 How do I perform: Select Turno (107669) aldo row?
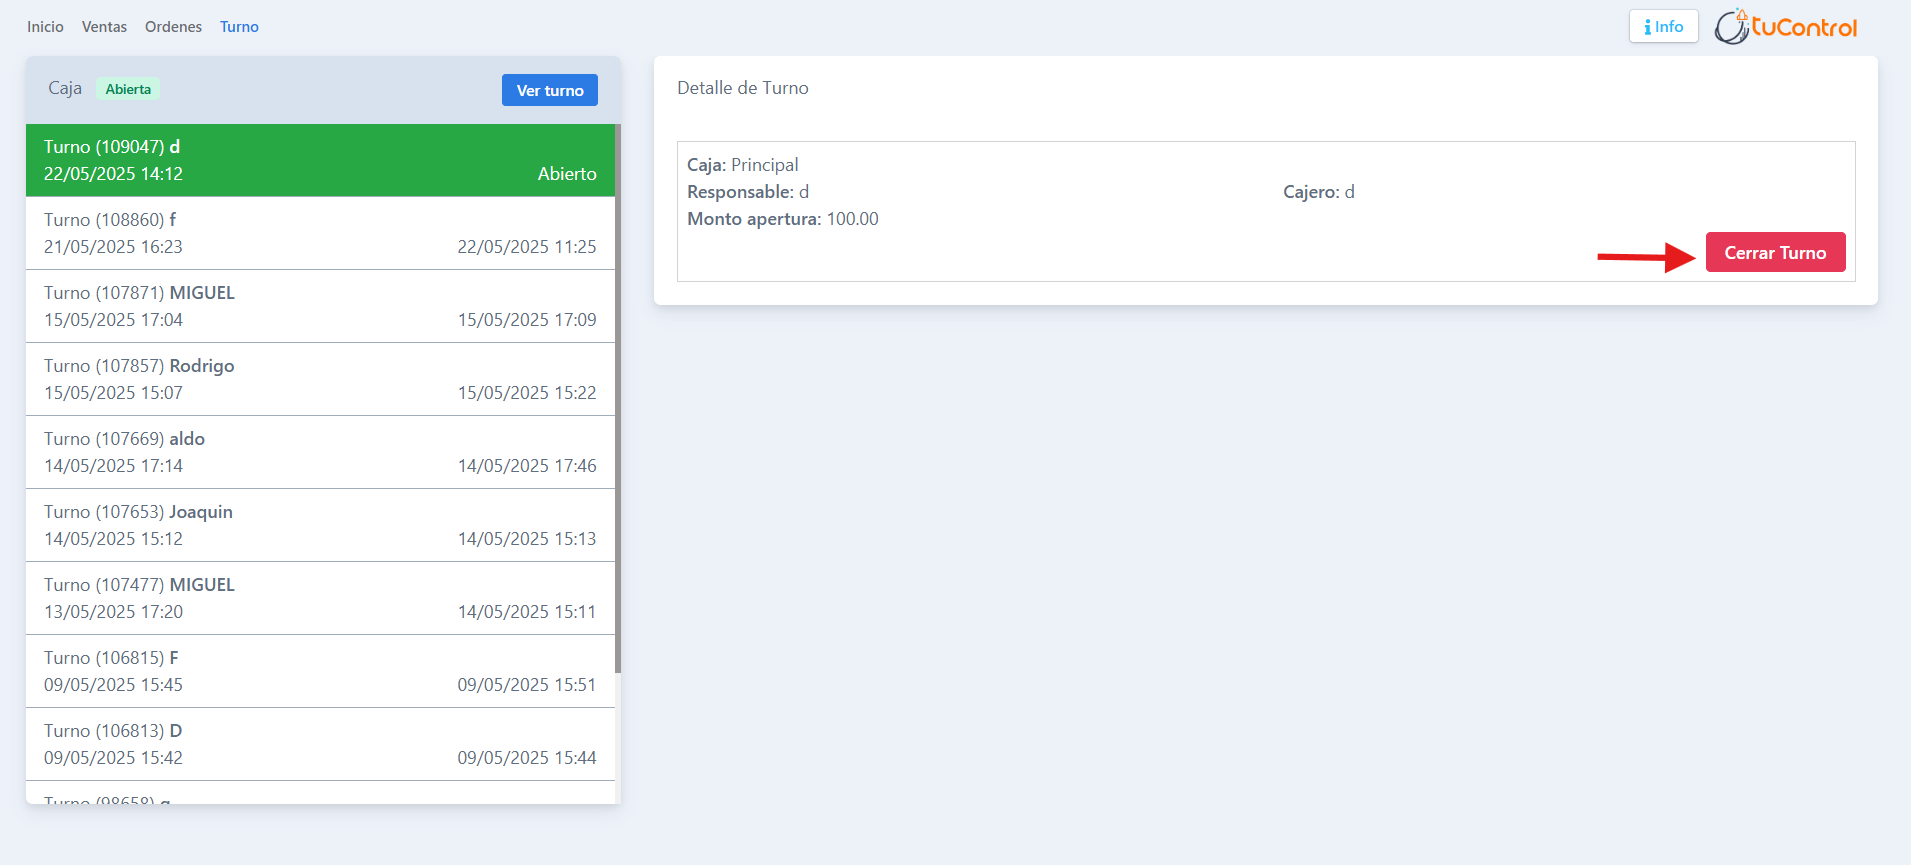point(320,452)
